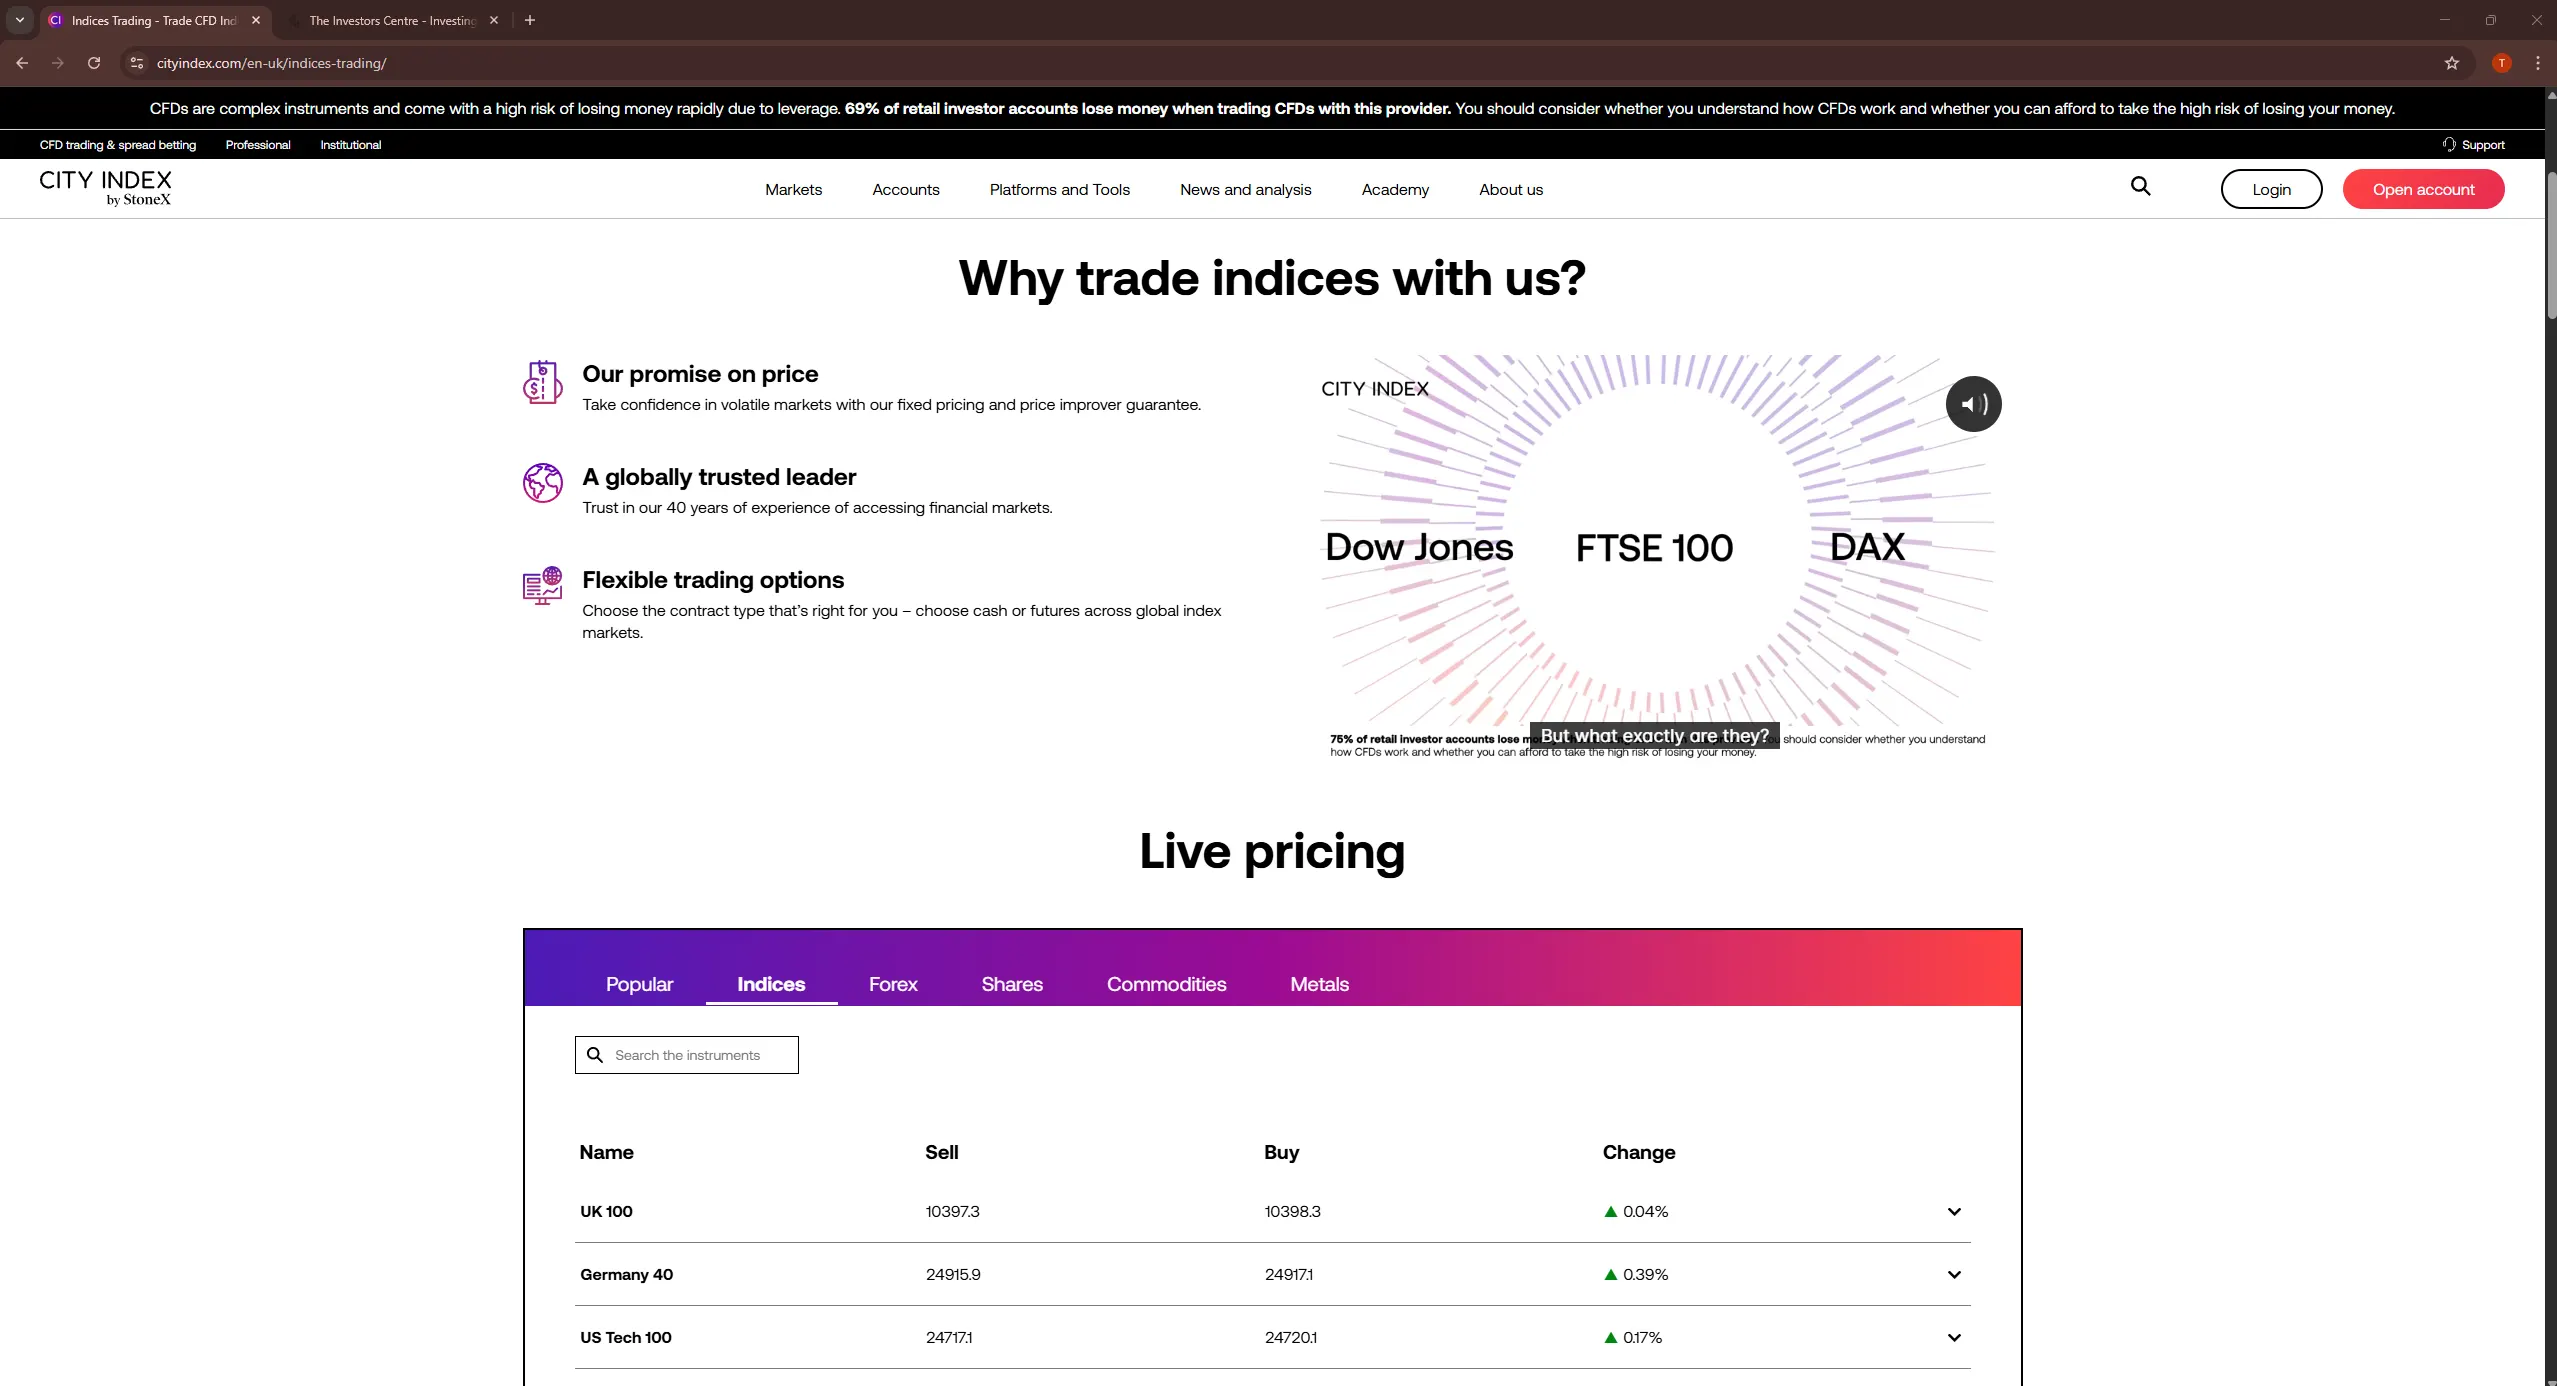Go back using the browser arrow
2557x1386 pixels.
21,63
